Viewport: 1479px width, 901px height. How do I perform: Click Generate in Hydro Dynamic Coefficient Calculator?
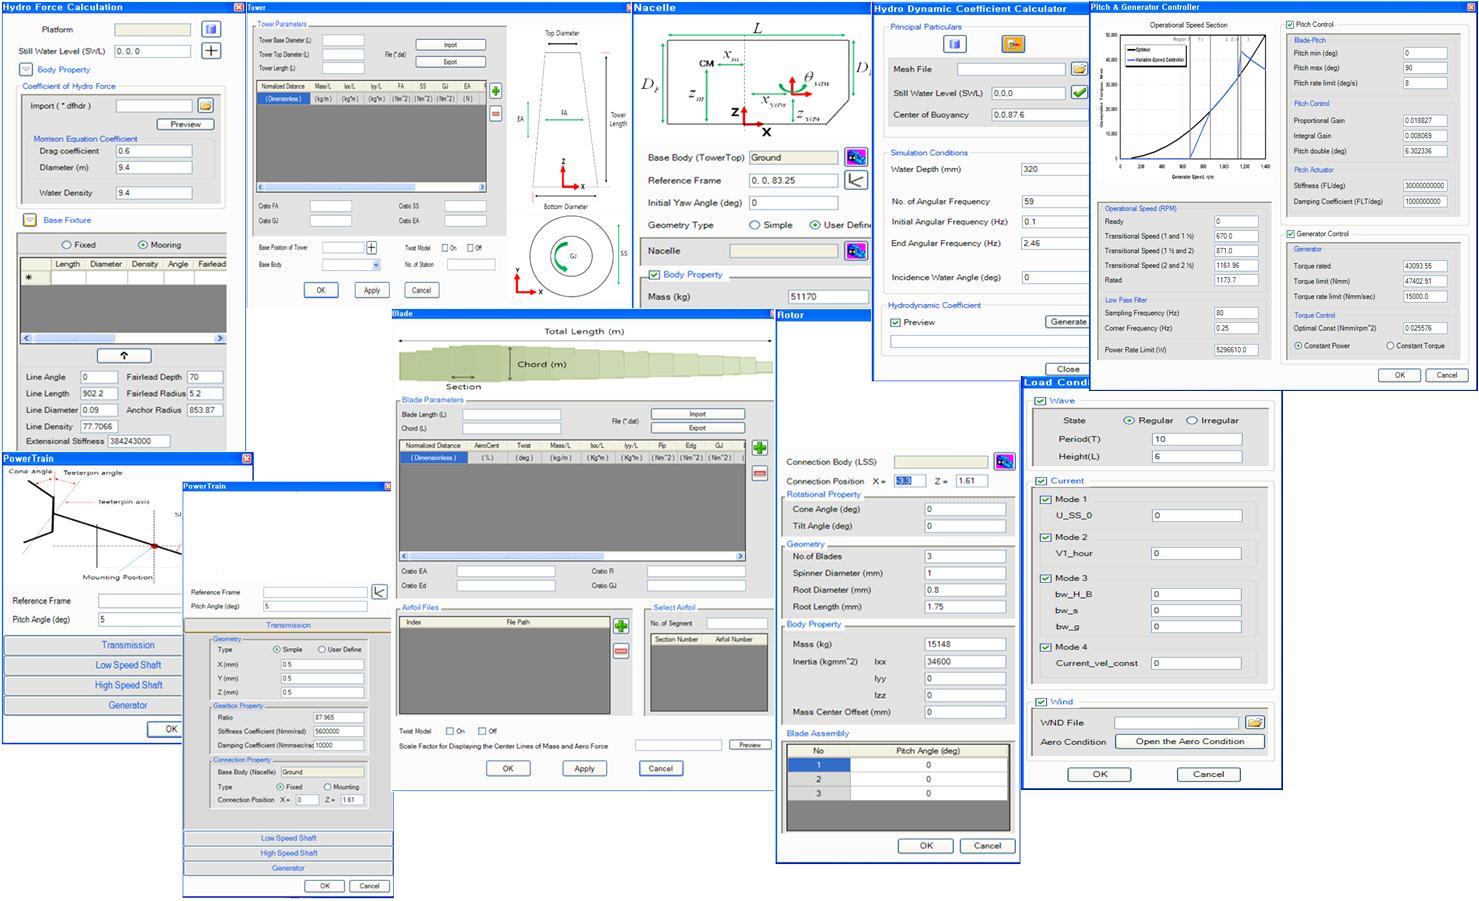coord(1068,322)
